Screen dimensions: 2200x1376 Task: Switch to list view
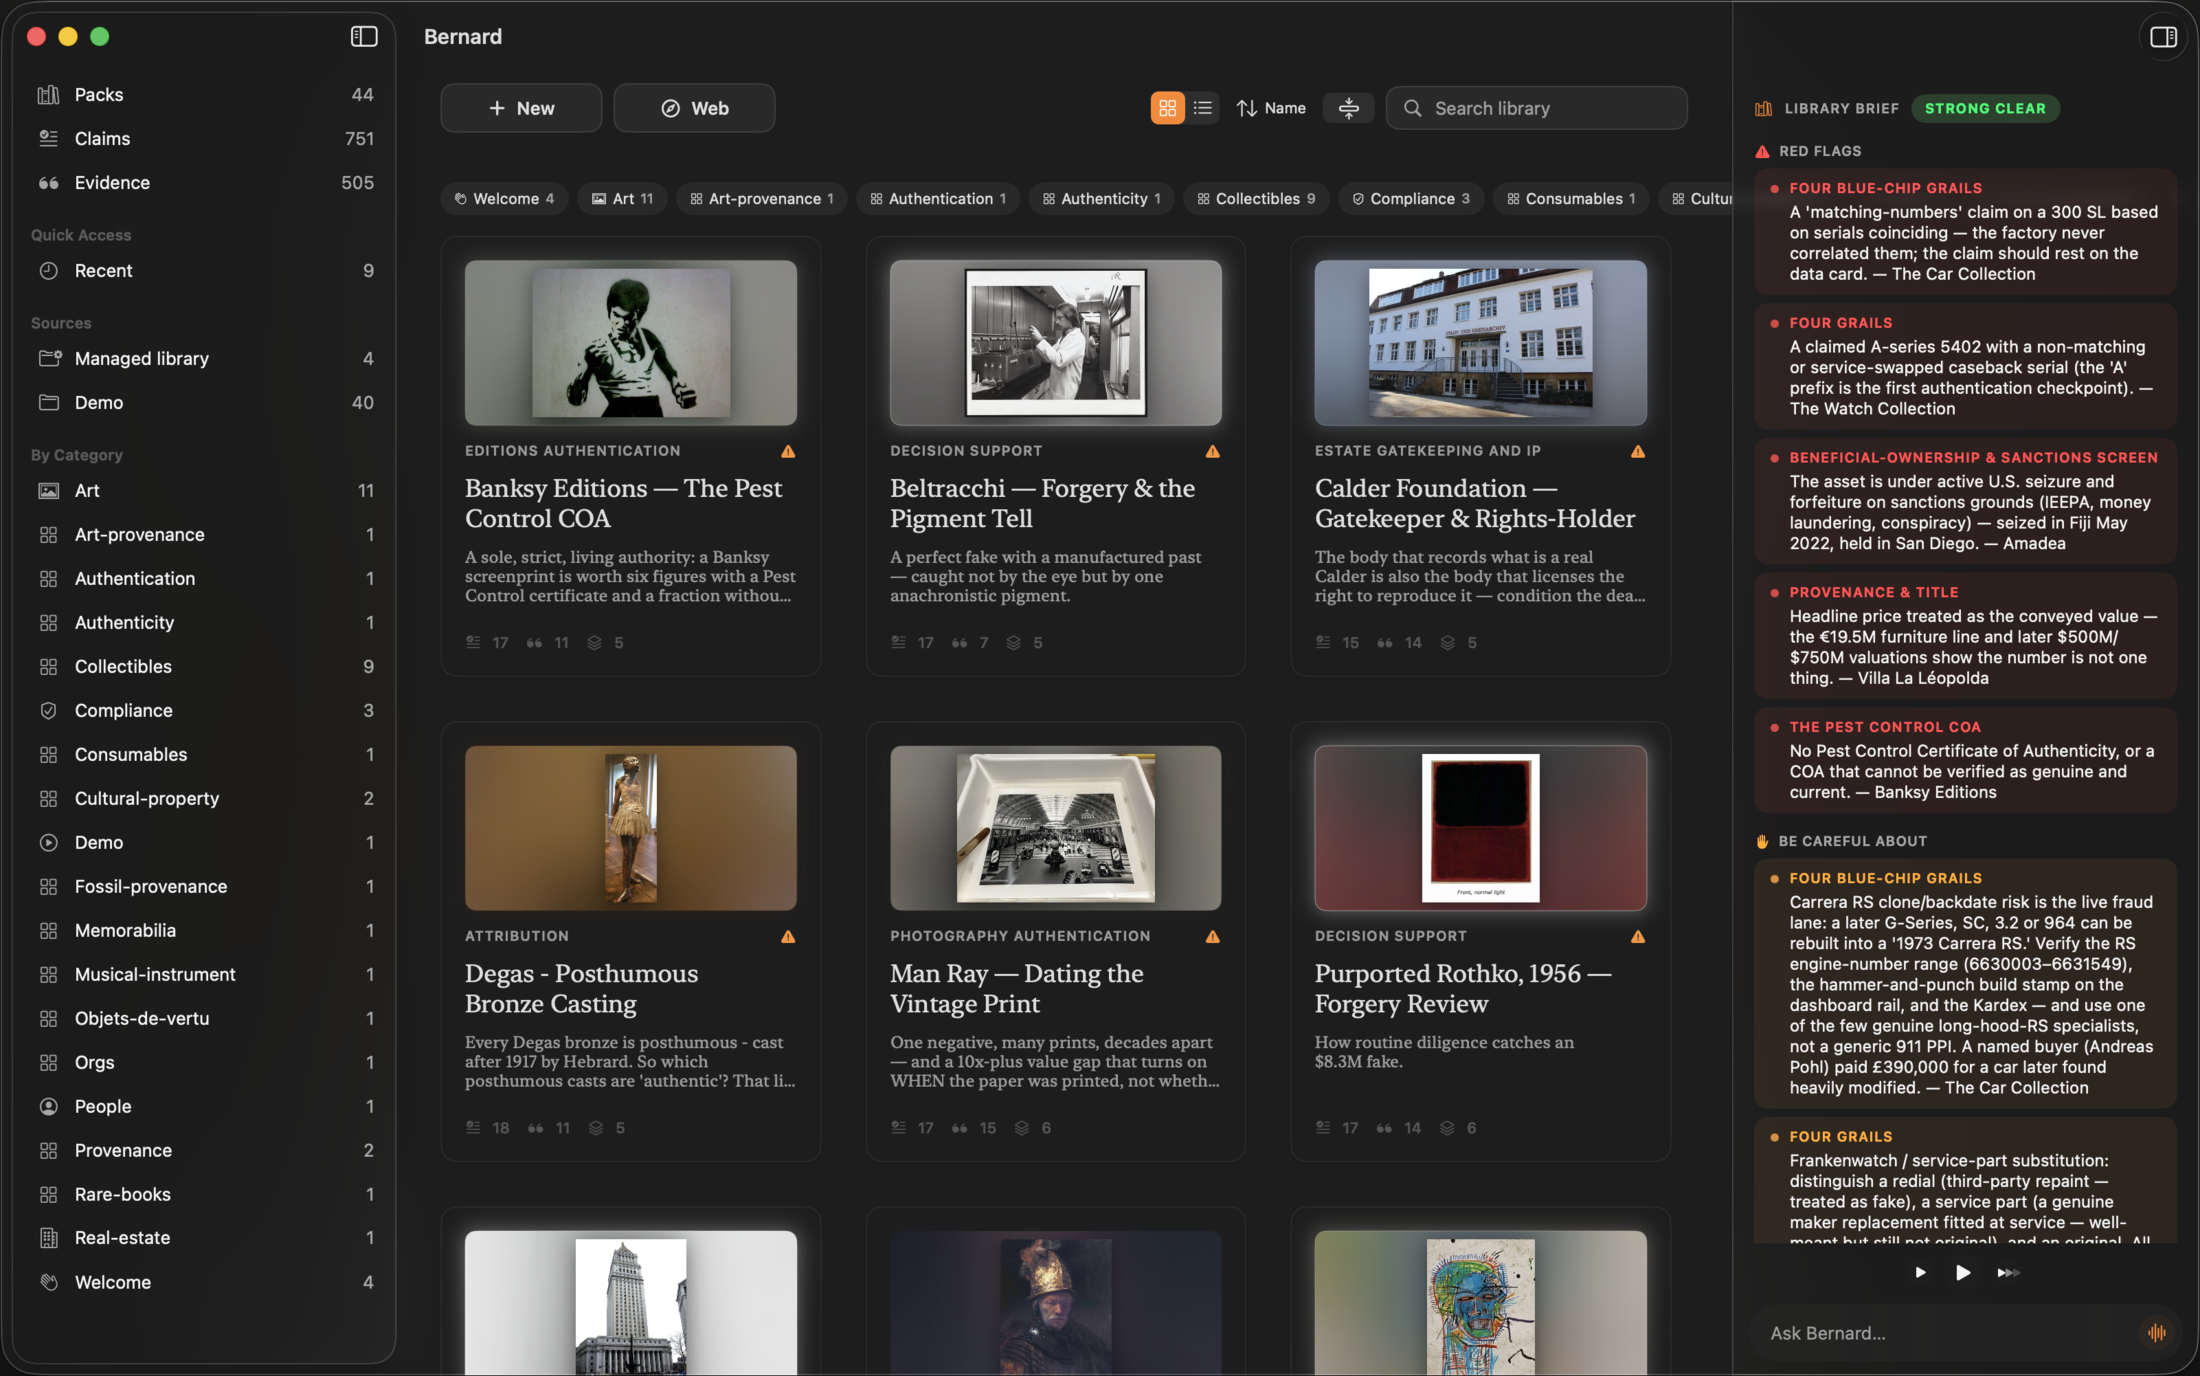pos(1203,108)
